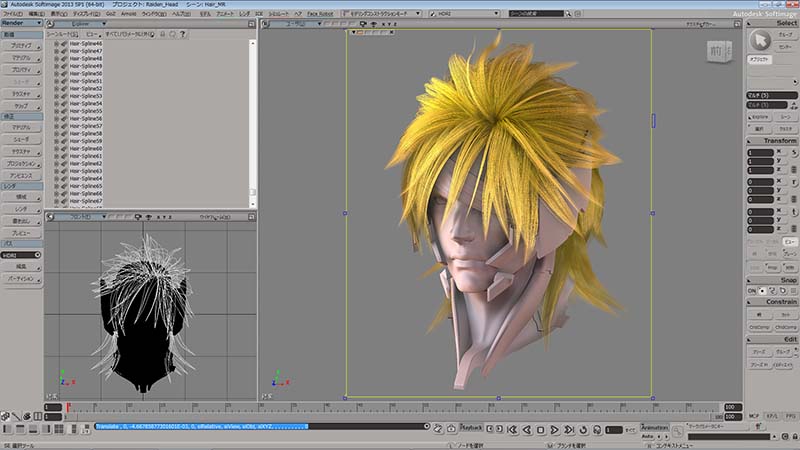Click the Explore button in Select panel
Viewport: 800px width, 450px height.
(759, 117)
